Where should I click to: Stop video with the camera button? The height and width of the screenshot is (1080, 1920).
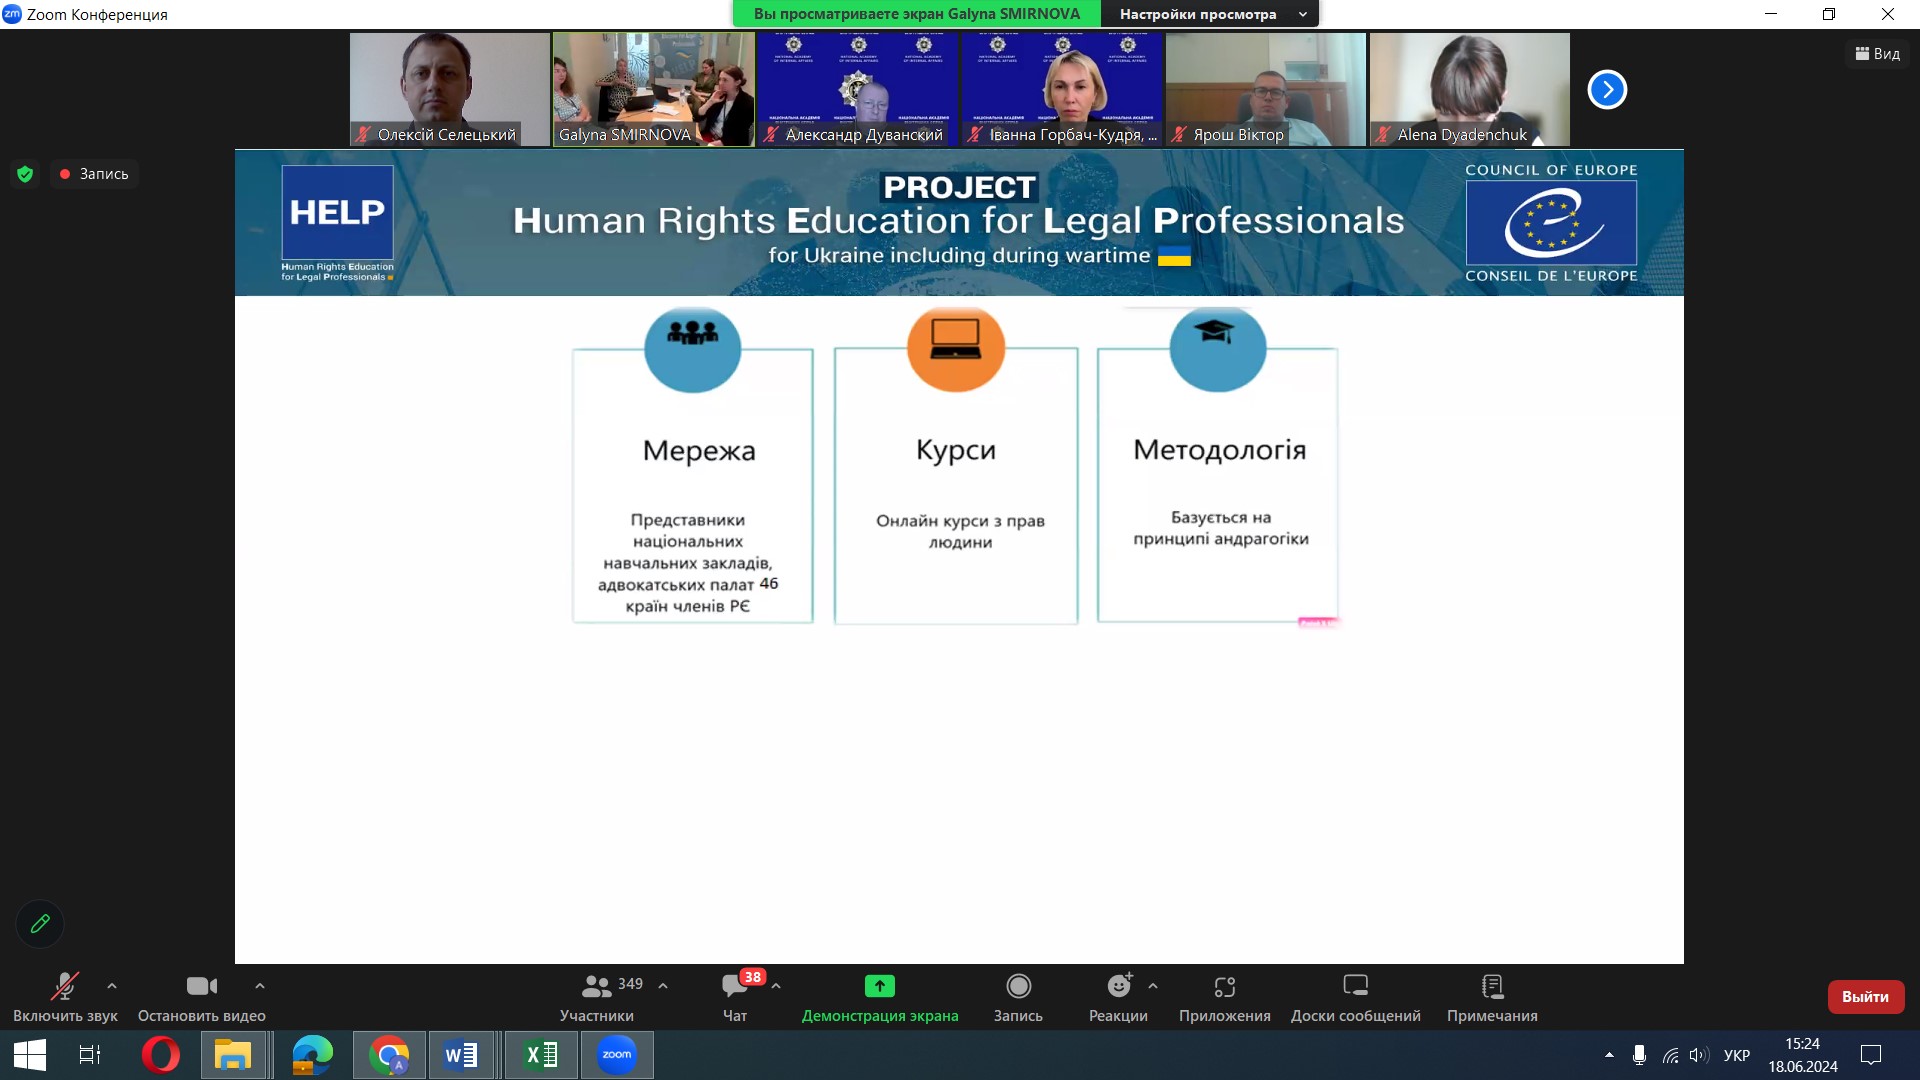tap(201, 987)
